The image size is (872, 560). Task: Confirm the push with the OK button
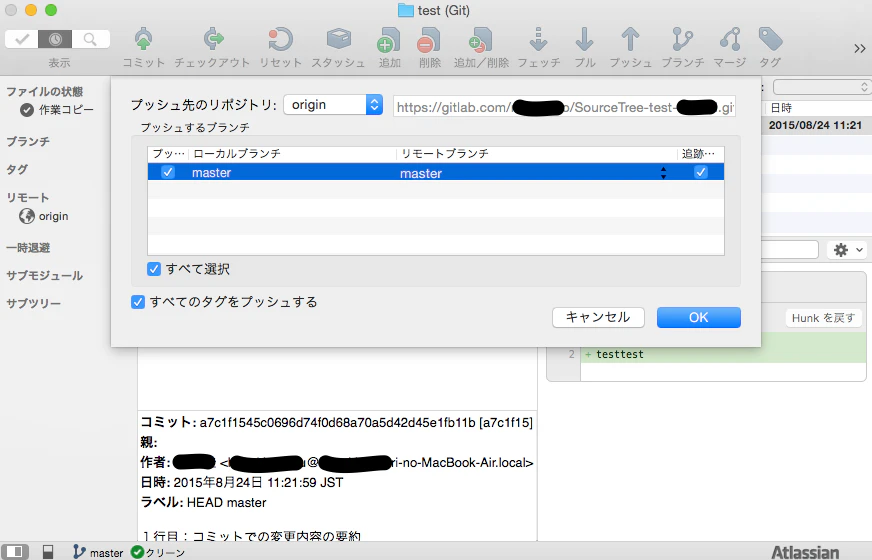(698, 318)
